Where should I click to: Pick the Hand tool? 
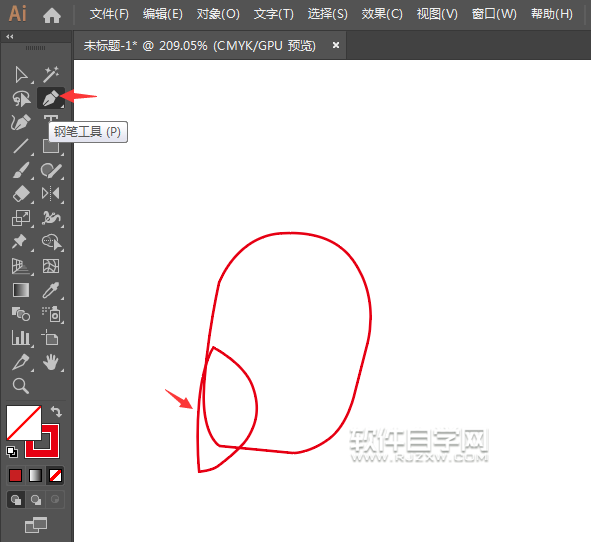point(51,362)
